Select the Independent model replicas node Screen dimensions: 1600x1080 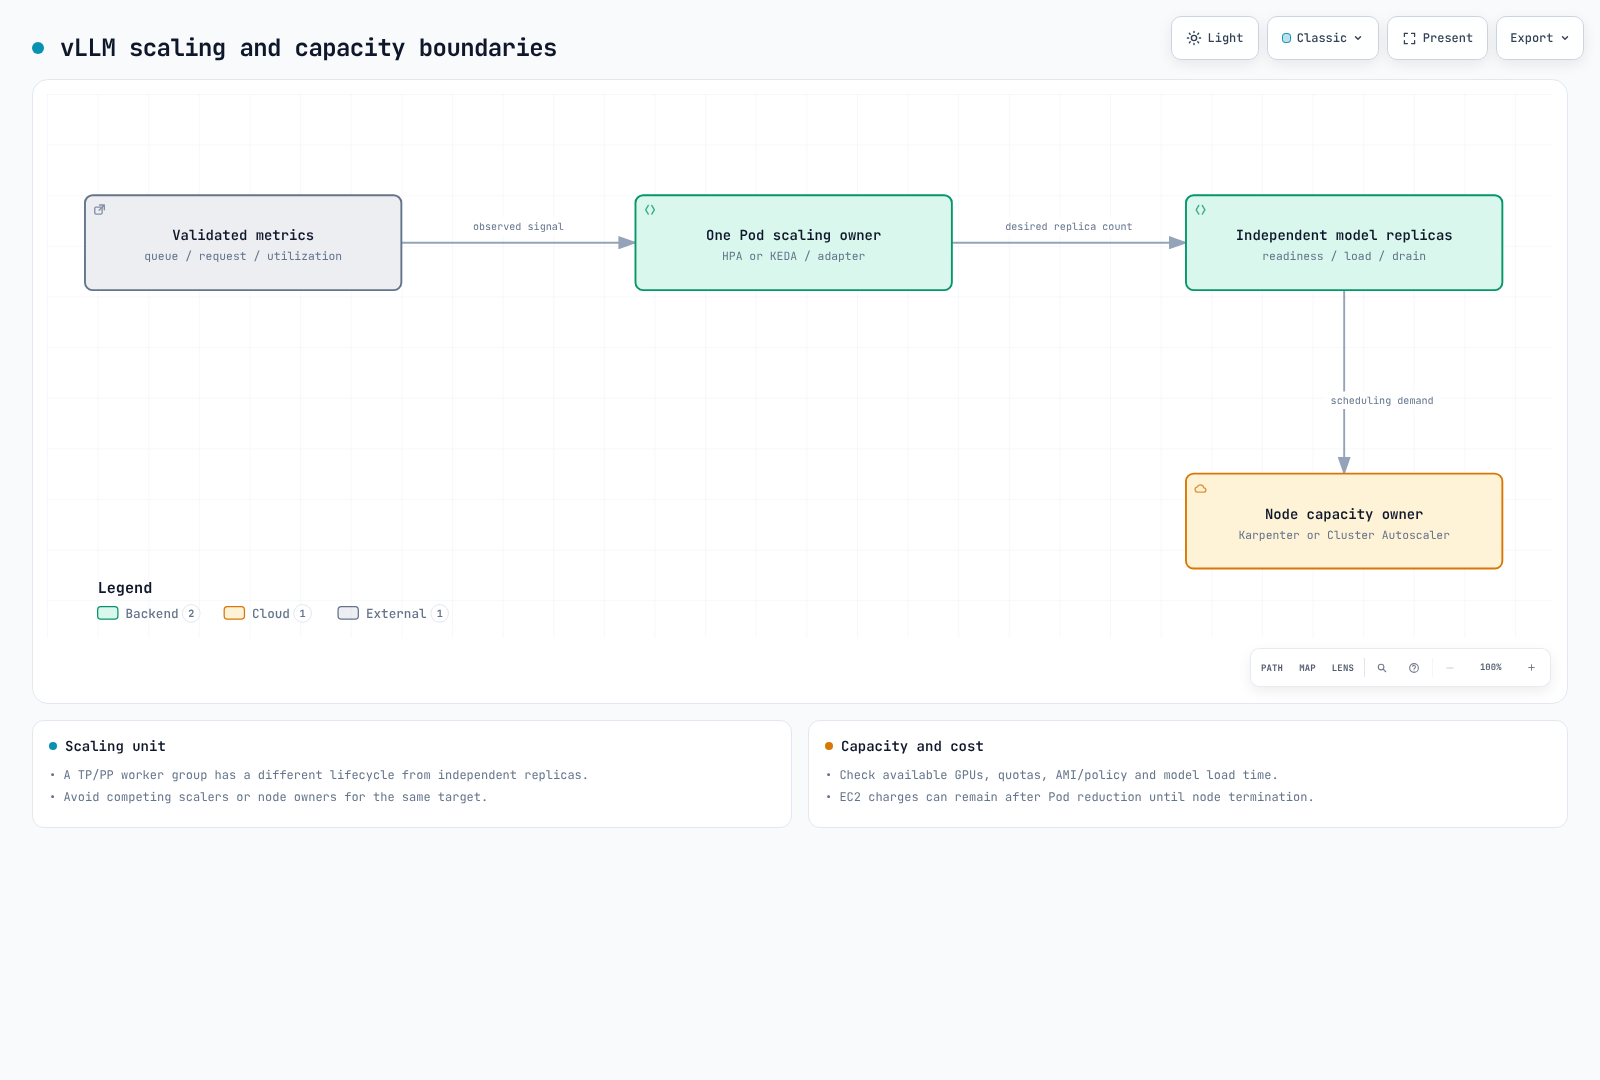pyautogui.click(x=1344, y=243)
